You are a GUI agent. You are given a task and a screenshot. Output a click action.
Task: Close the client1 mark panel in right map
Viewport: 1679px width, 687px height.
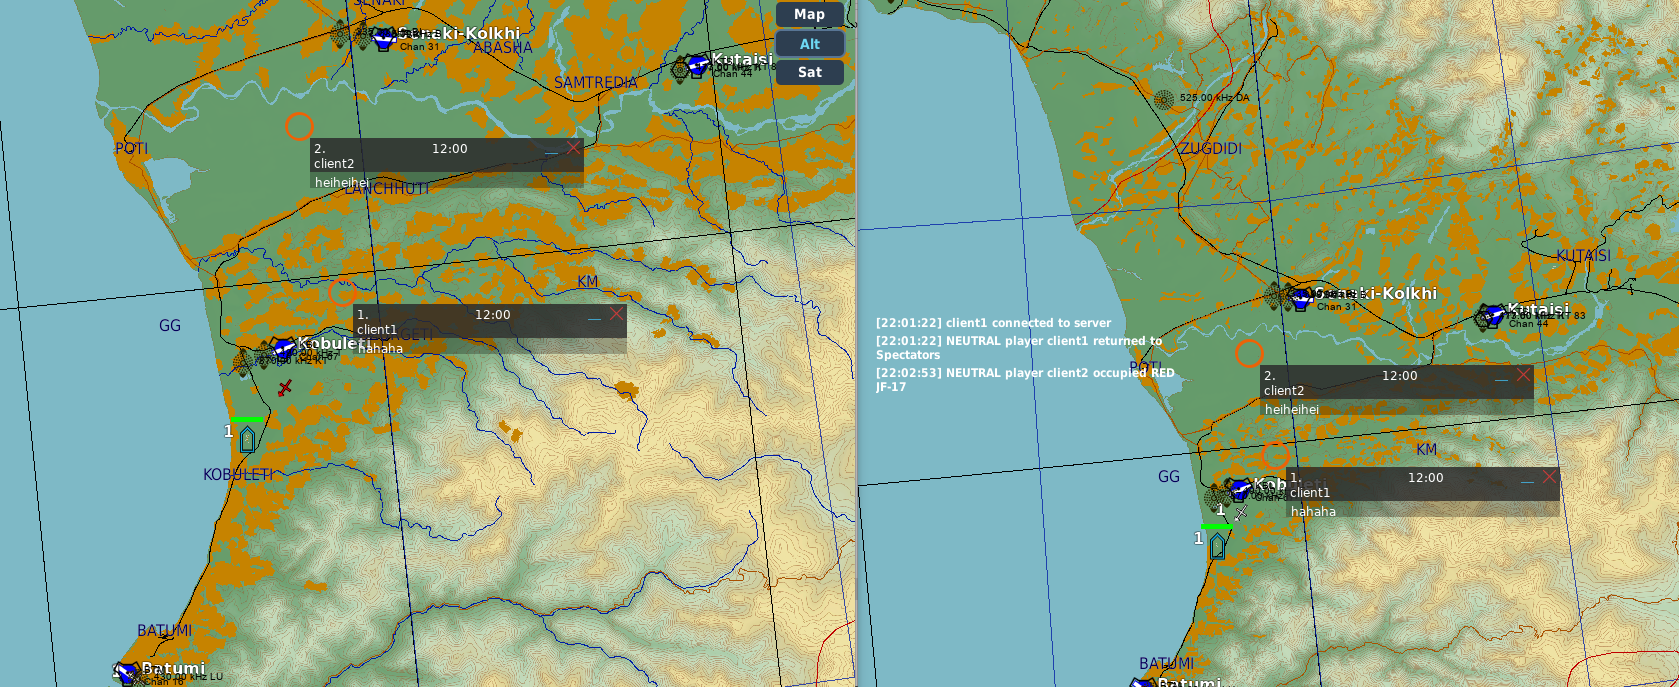1549,477
